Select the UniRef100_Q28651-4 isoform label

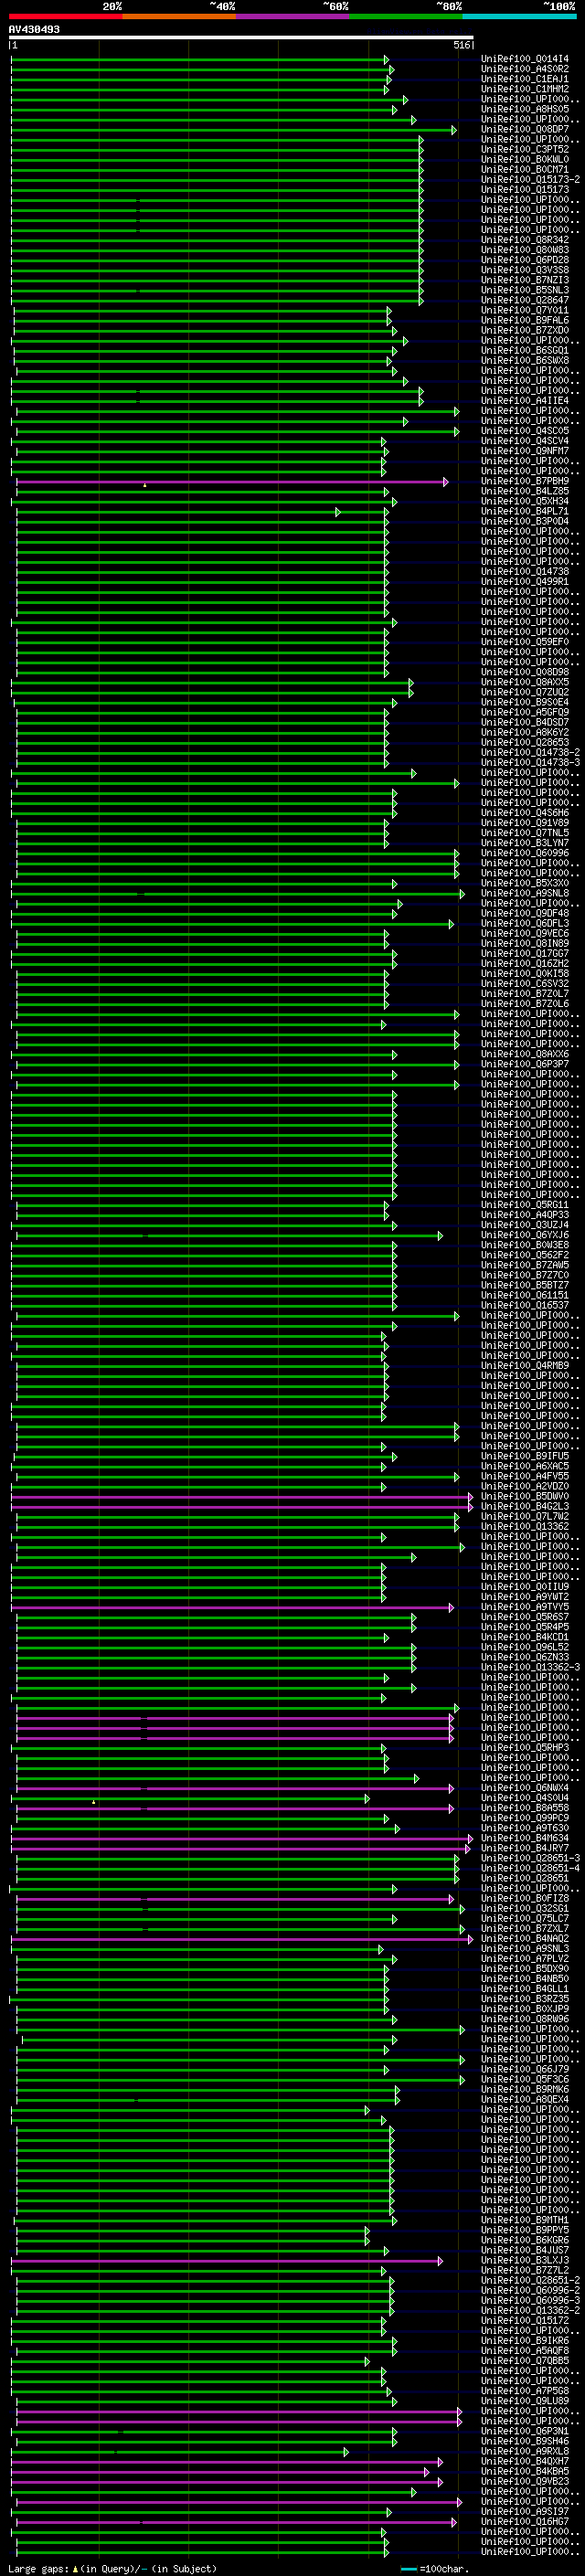click(x=530, y=1868)
